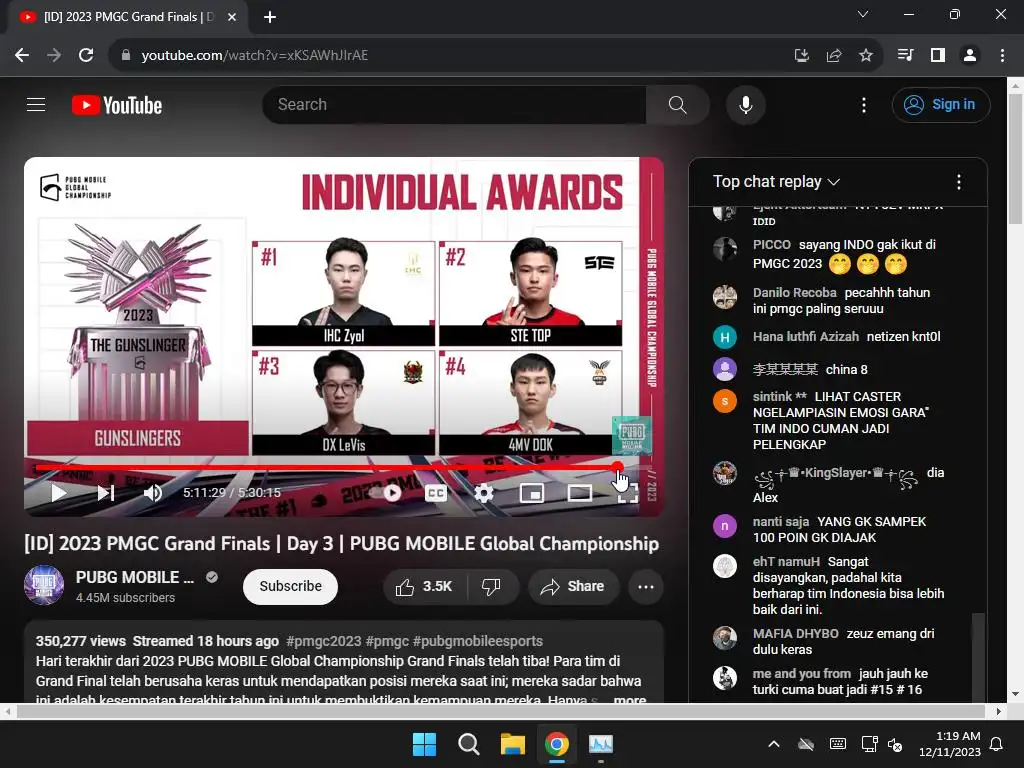The height and width of the screenshot is (768, 1024).
Task: Open the clock and date flyout
Action: click(x=950, y=744)
